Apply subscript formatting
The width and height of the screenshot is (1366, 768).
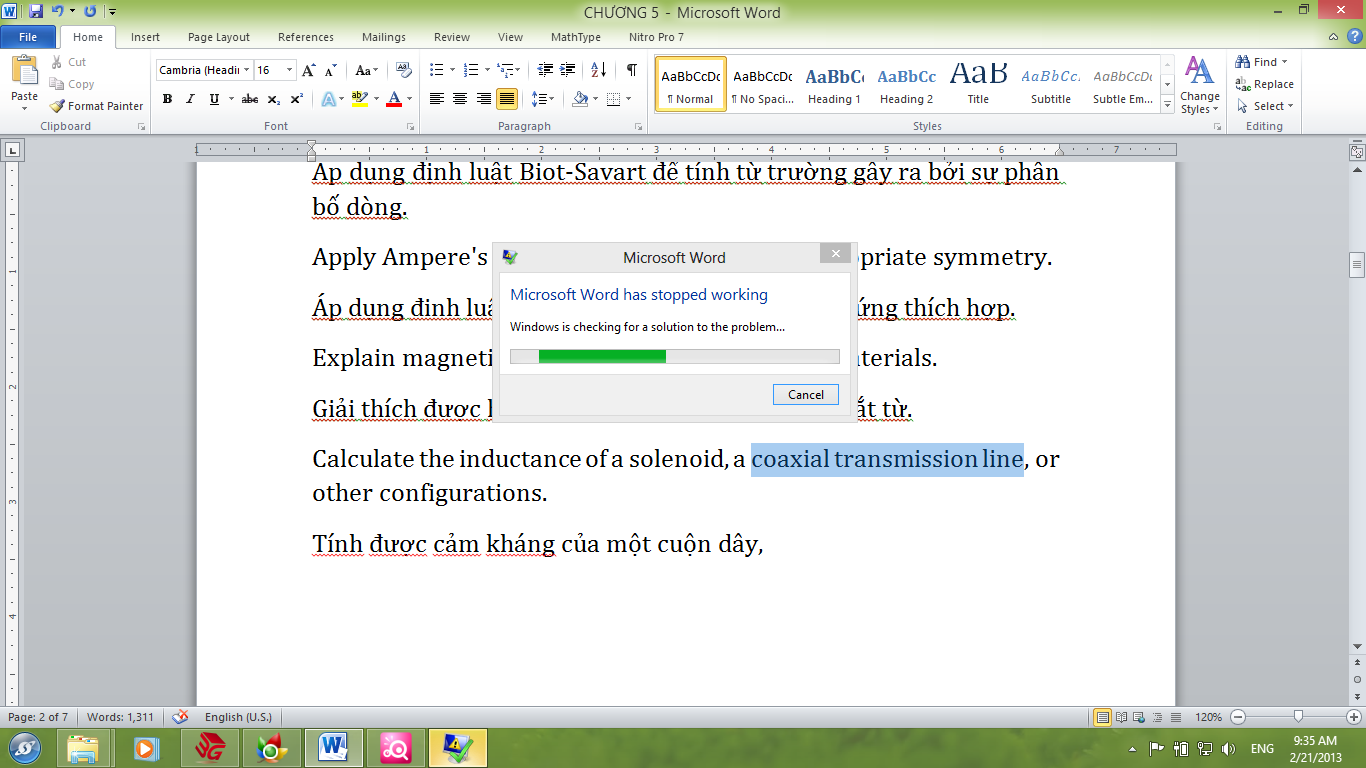point(275,99)
